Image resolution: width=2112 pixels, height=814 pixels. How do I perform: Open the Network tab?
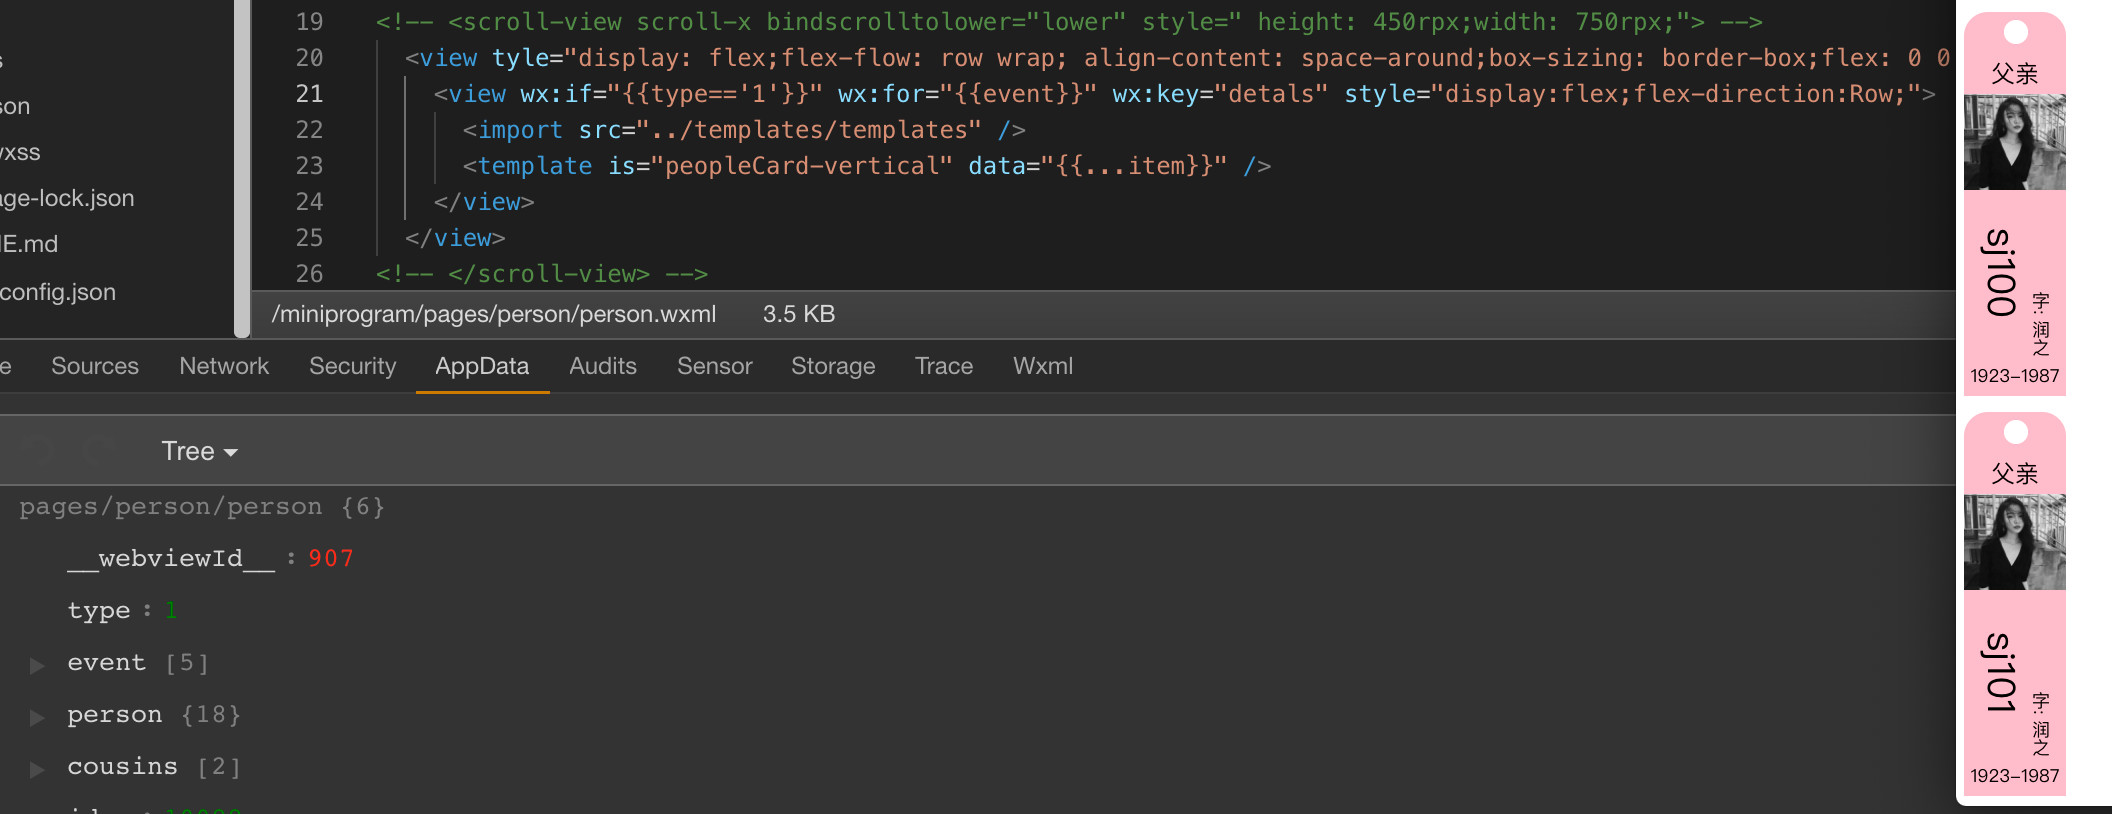[x=224, y=366]
